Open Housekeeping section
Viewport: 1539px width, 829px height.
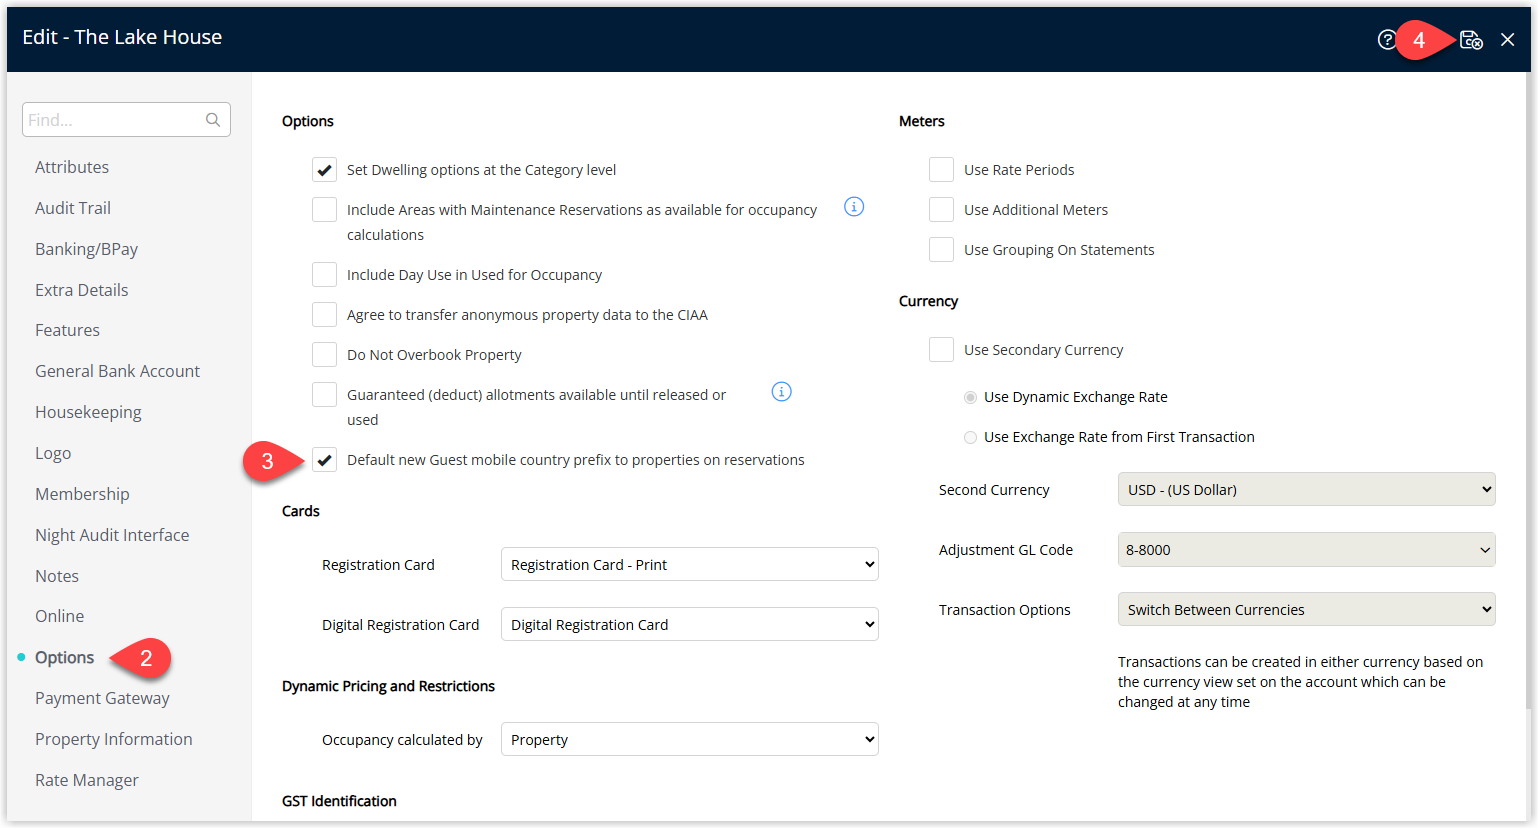point(88,412)
